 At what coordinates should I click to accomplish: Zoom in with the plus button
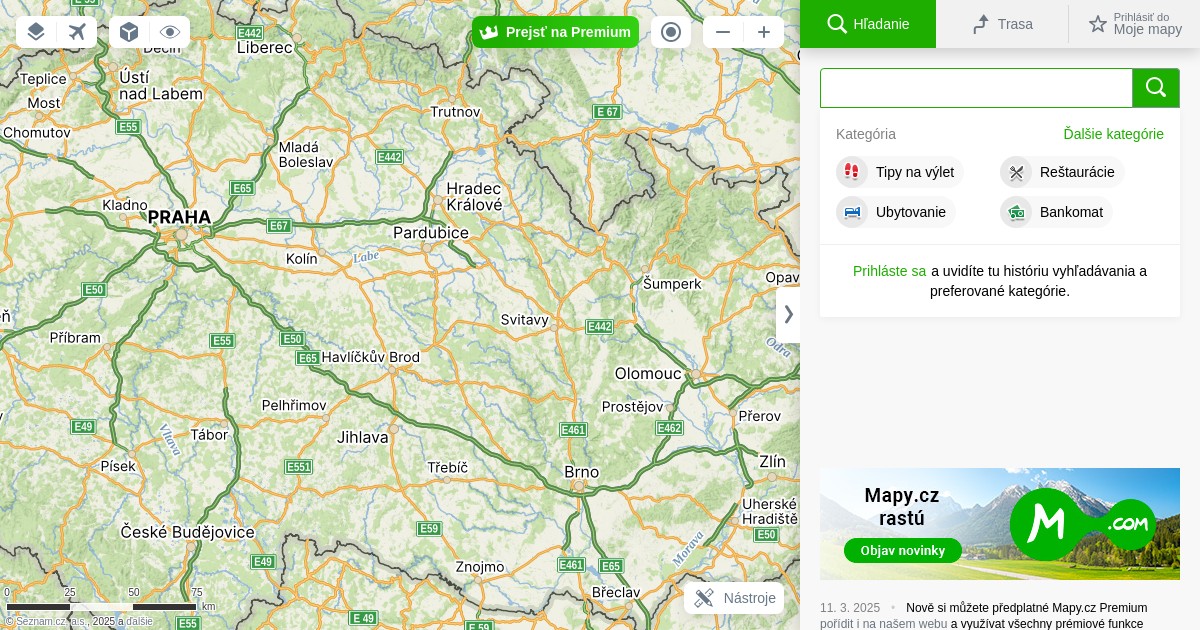[x=764, y=32]
